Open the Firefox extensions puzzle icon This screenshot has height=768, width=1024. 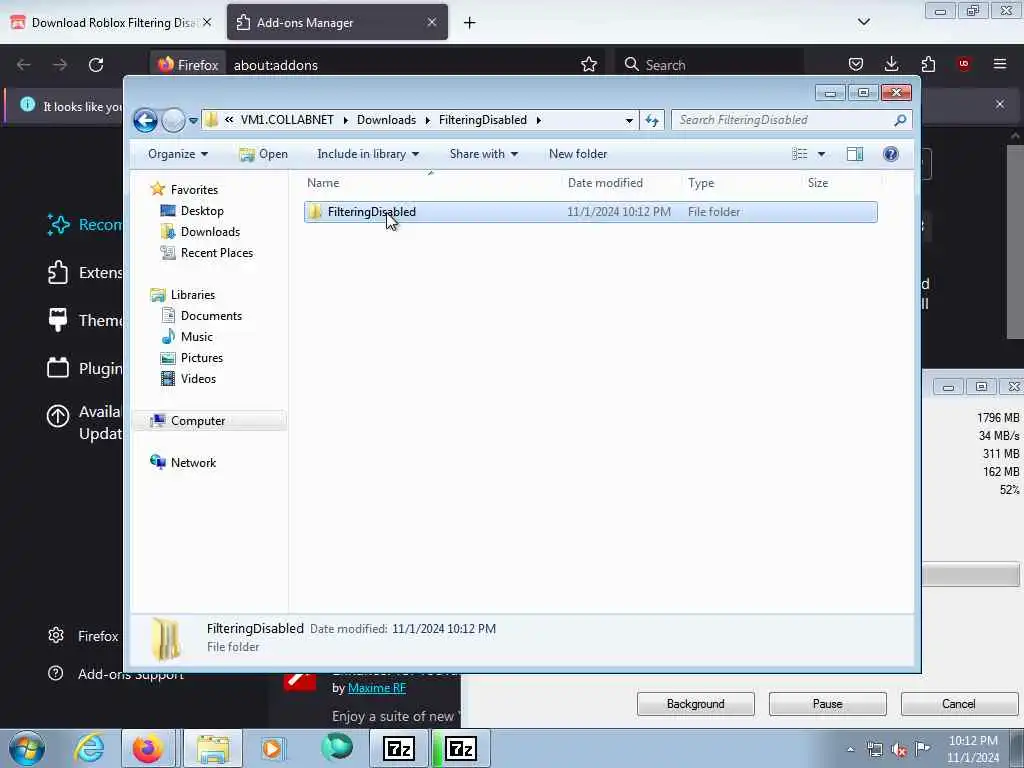pyautogui.click(x=928, y=64)
